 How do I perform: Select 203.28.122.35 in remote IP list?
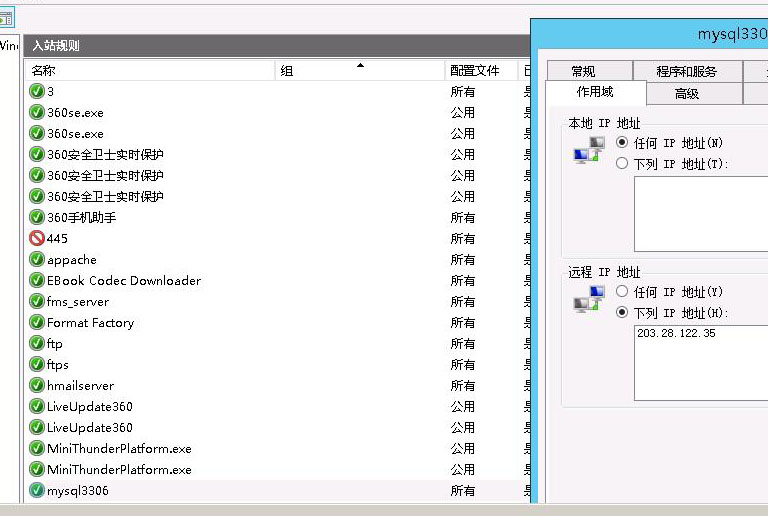pyautogui.click(x=676, y=333)
